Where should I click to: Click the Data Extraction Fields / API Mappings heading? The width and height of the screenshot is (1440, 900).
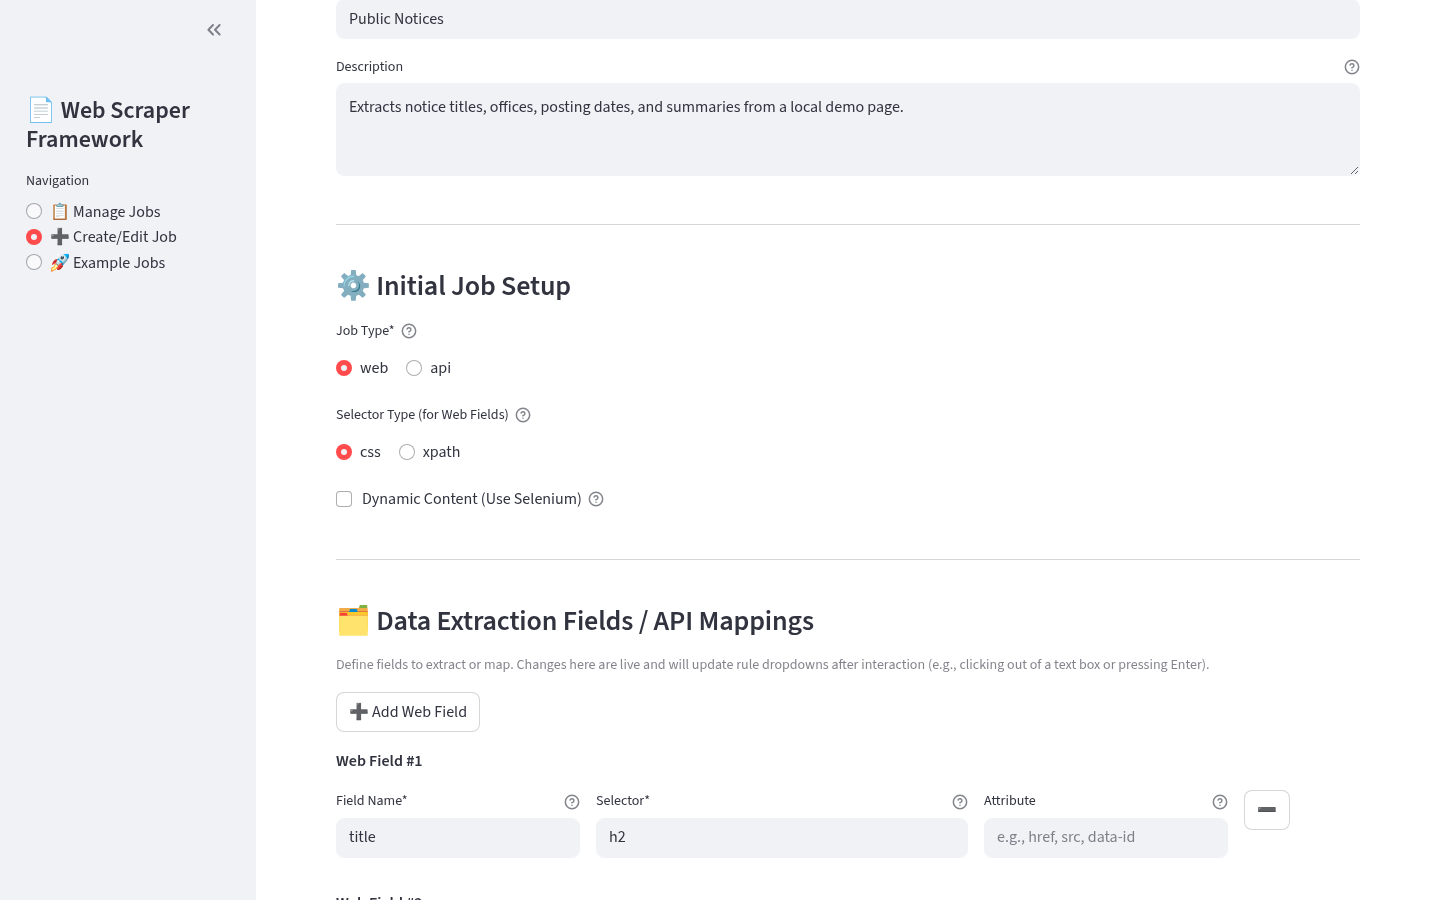point(575,621)
